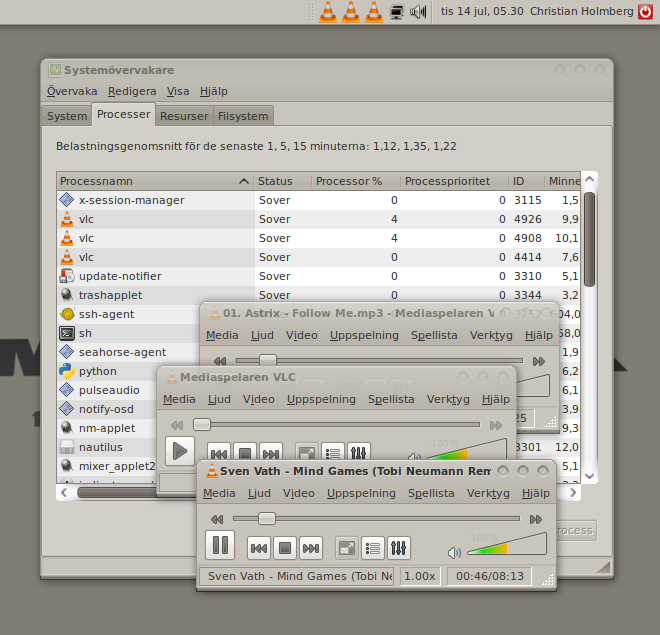This screenshot has height=635, width=660.
Task: Open Spellista menu in Sven Vath VLC window
Action: 431,493
